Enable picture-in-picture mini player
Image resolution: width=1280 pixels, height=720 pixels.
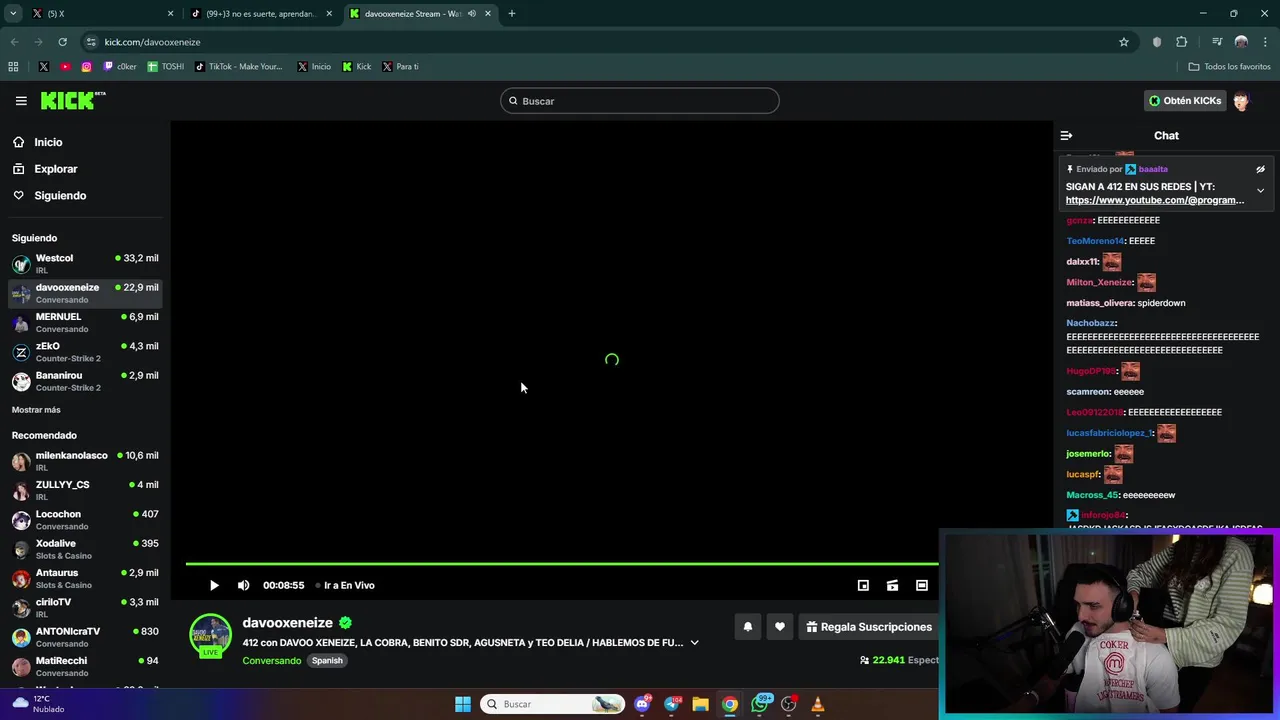(863, 585)
